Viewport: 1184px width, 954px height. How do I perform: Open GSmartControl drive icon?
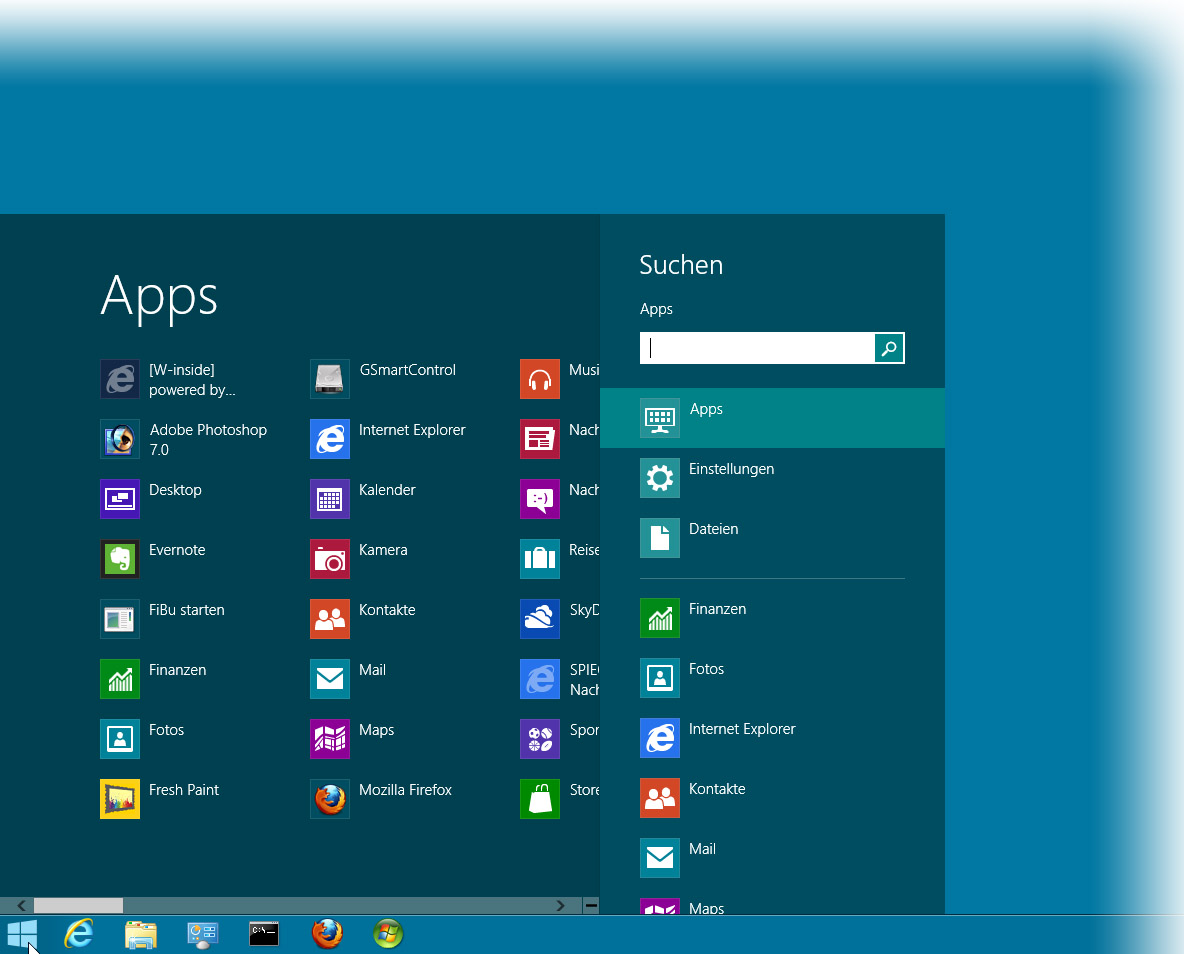pyautogui.click(x=330, y=379)
